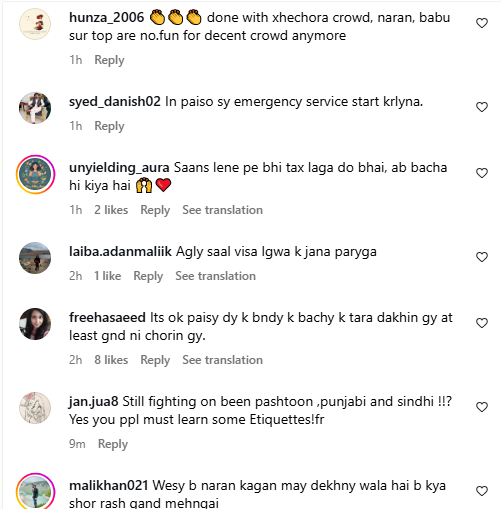View unyielding_aura's story ring avatar
This screenshot has width=501, height=509.
point(35,174)
